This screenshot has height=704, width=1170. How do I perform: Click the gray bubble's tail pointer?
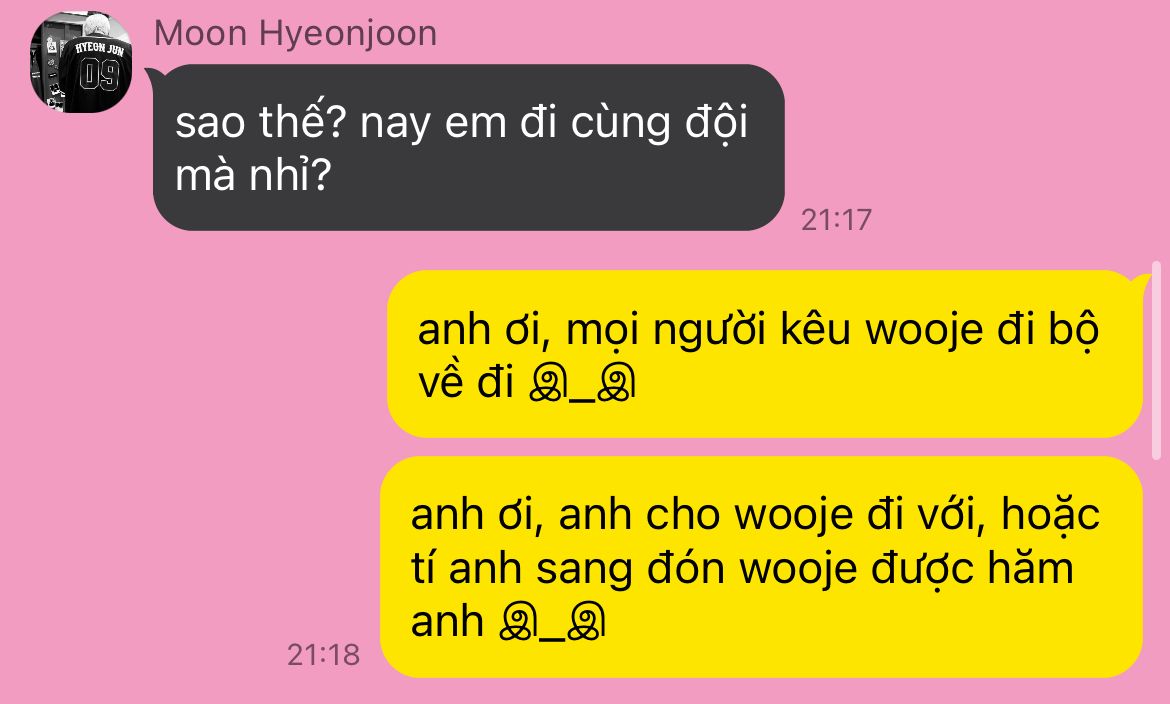[x=152, y=74]
